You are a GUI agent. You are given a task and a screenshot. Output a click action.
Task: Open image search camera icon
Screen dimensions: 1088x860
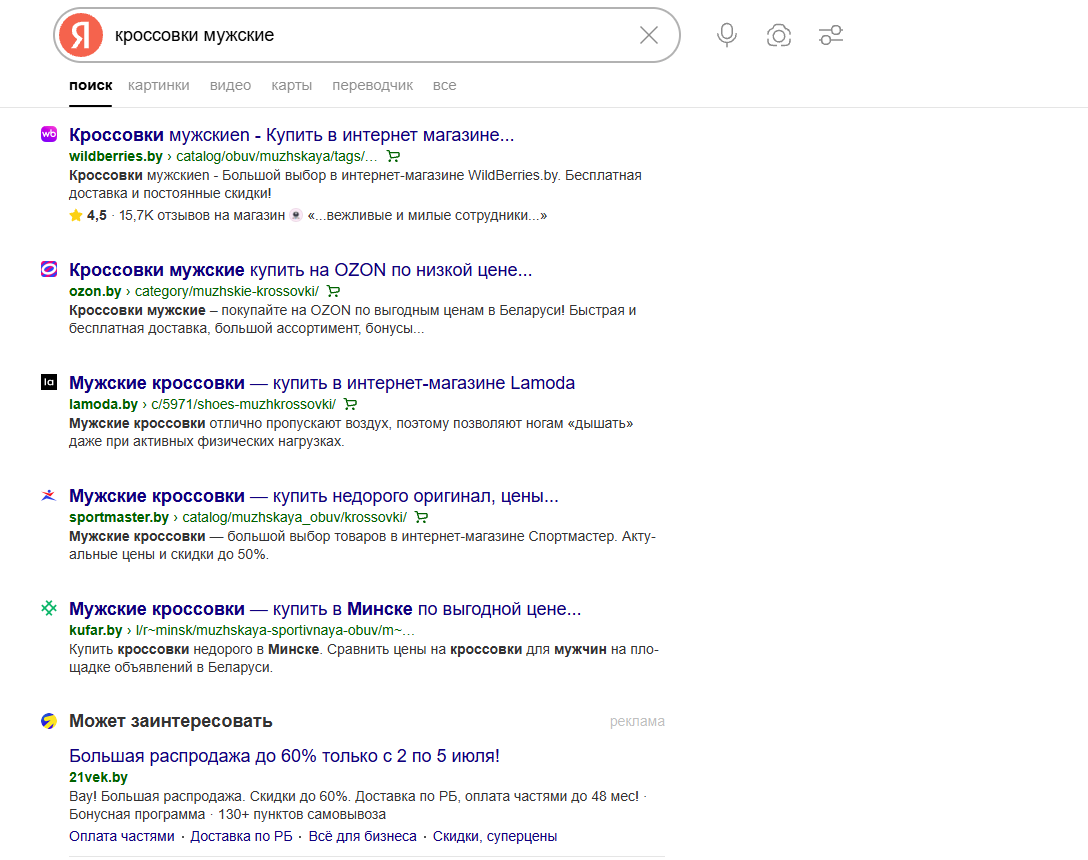779,35
